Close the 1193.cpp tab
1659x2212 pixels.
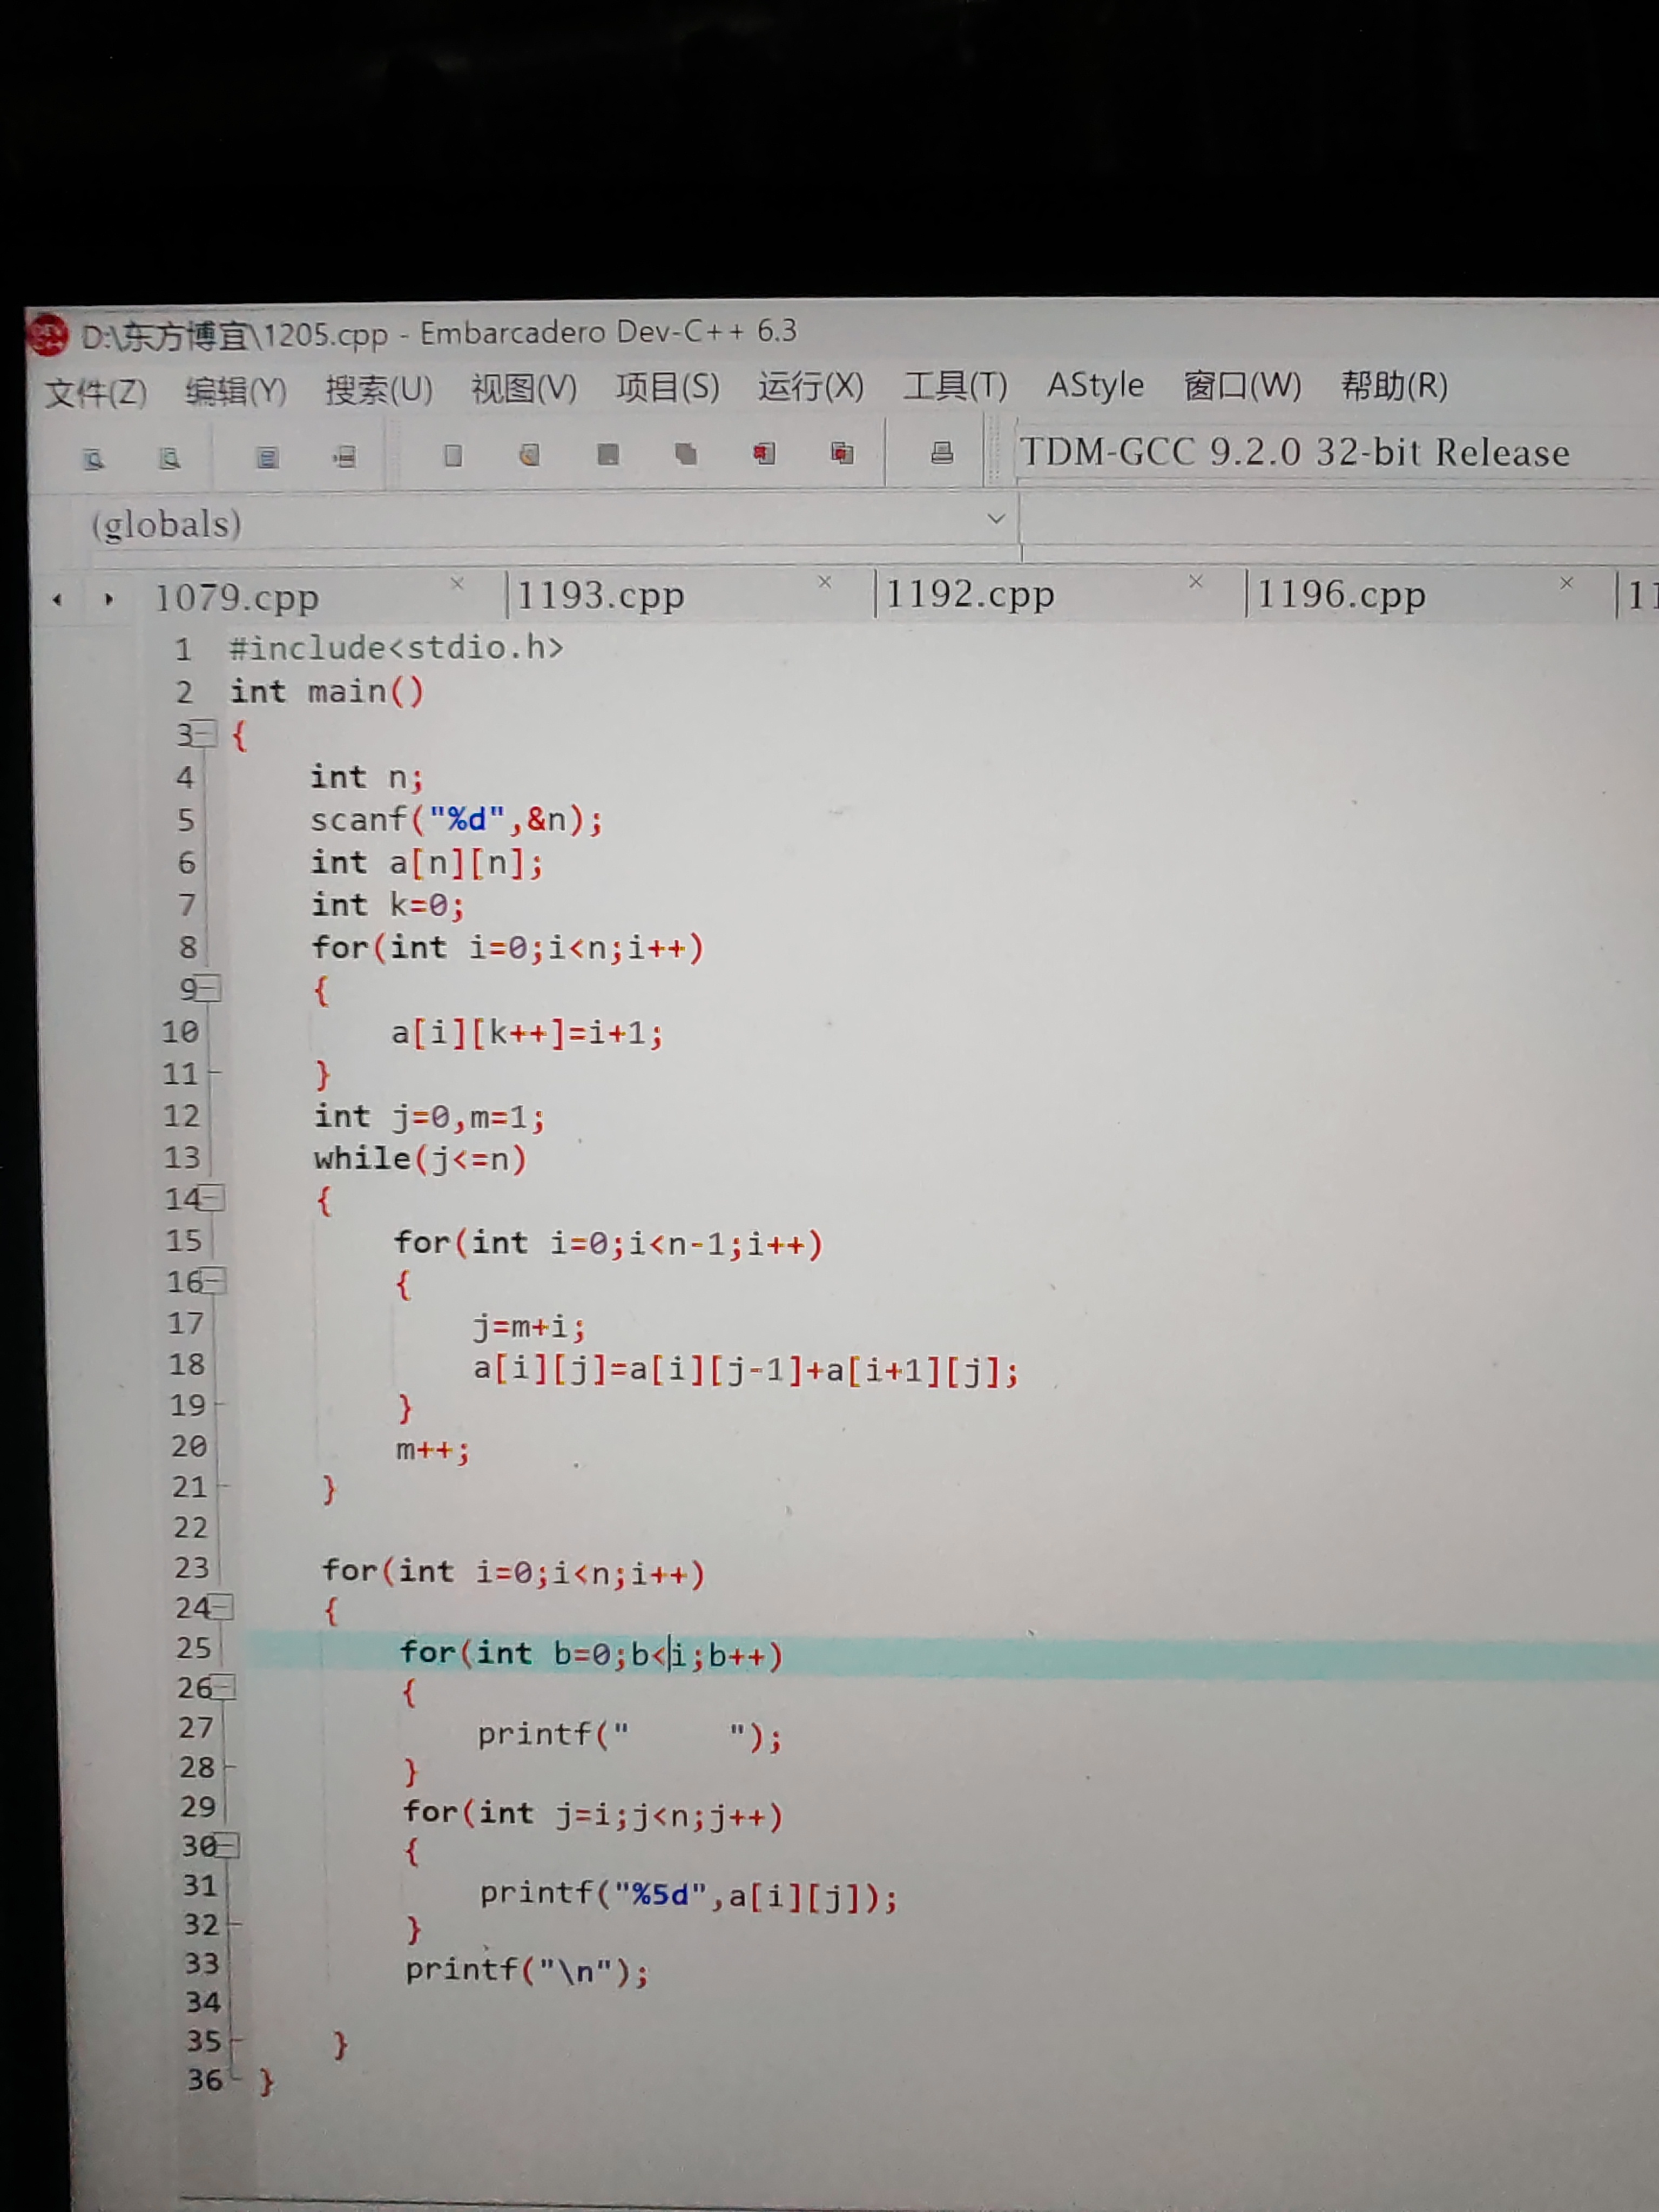click(825, 582)
